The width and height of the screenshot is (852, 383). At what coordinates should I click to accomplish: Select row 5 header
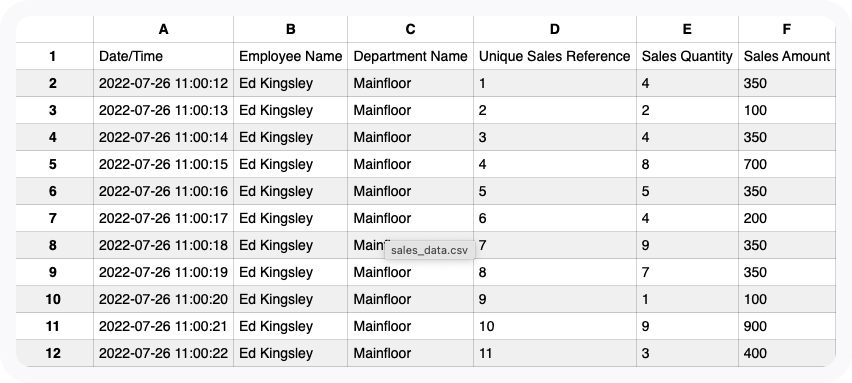click(x=54, y=164)
